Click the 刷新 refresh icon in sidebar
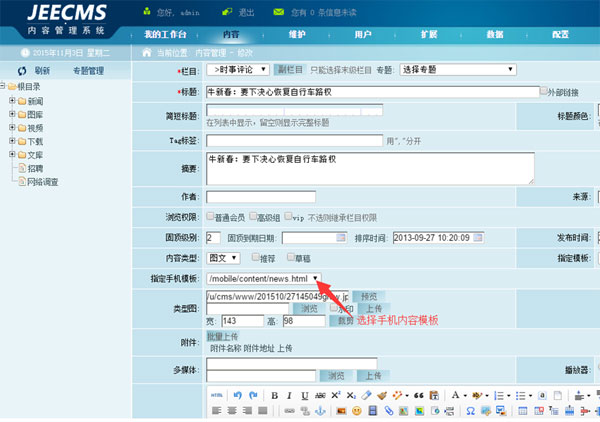The height and width of the screenshot is (422, 600). [x=23, y=71]
